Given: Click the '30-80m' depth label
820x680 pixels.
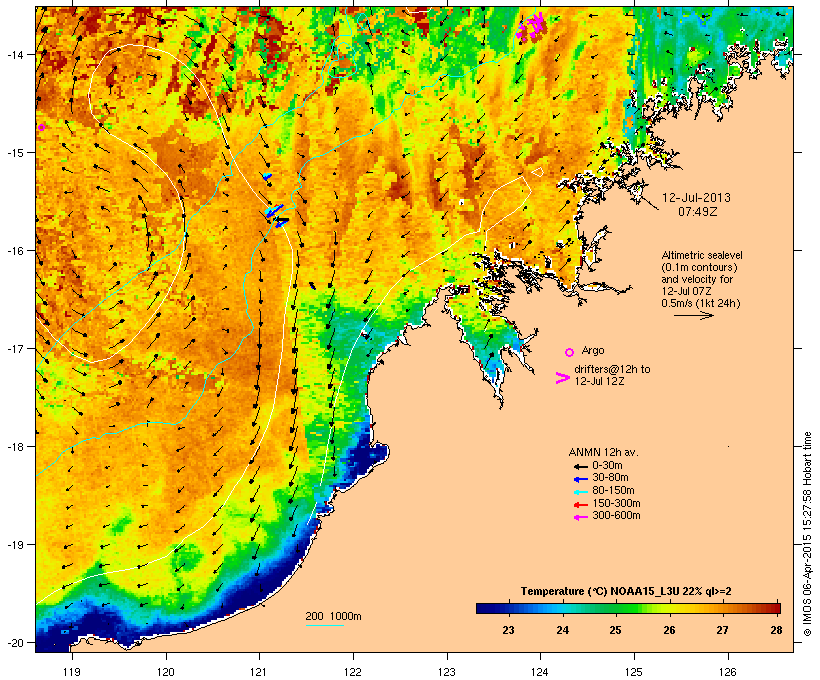Looking at the screenshot, I should tap(610, 478).
